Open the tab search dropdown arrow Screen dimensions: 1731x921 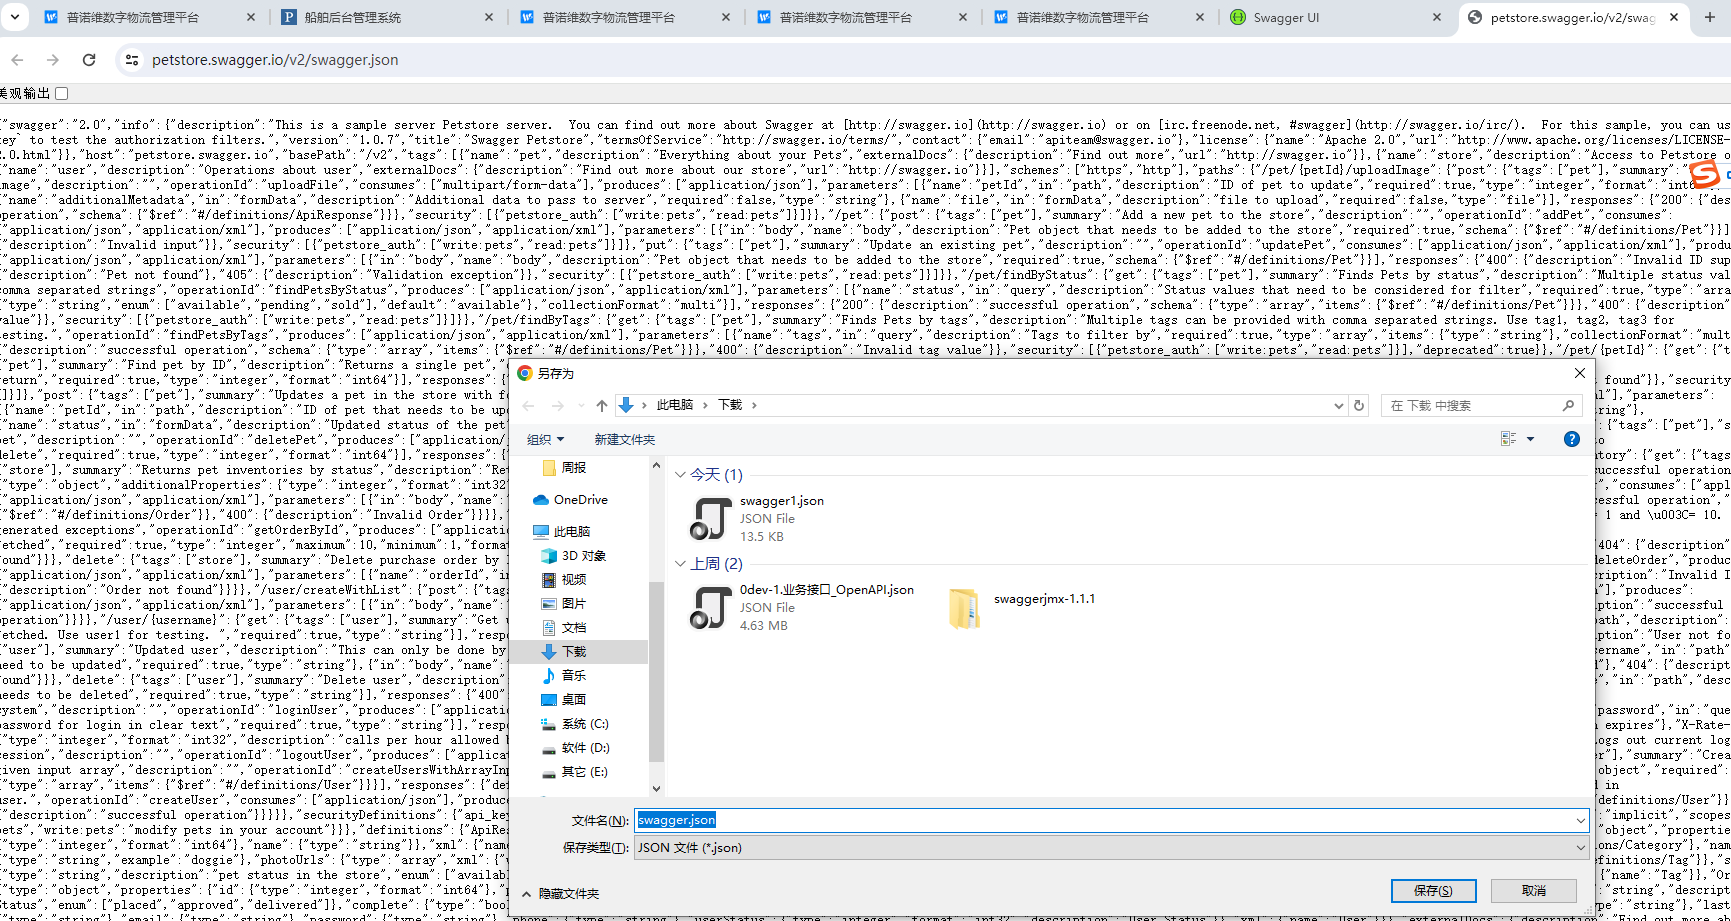(15, 17)
